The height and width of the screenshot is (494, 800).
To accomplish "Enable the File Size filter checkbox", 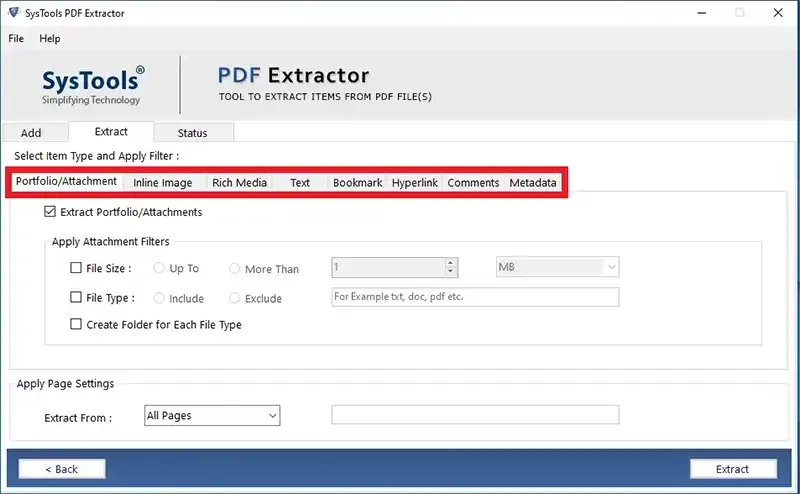I will [76, 268].
